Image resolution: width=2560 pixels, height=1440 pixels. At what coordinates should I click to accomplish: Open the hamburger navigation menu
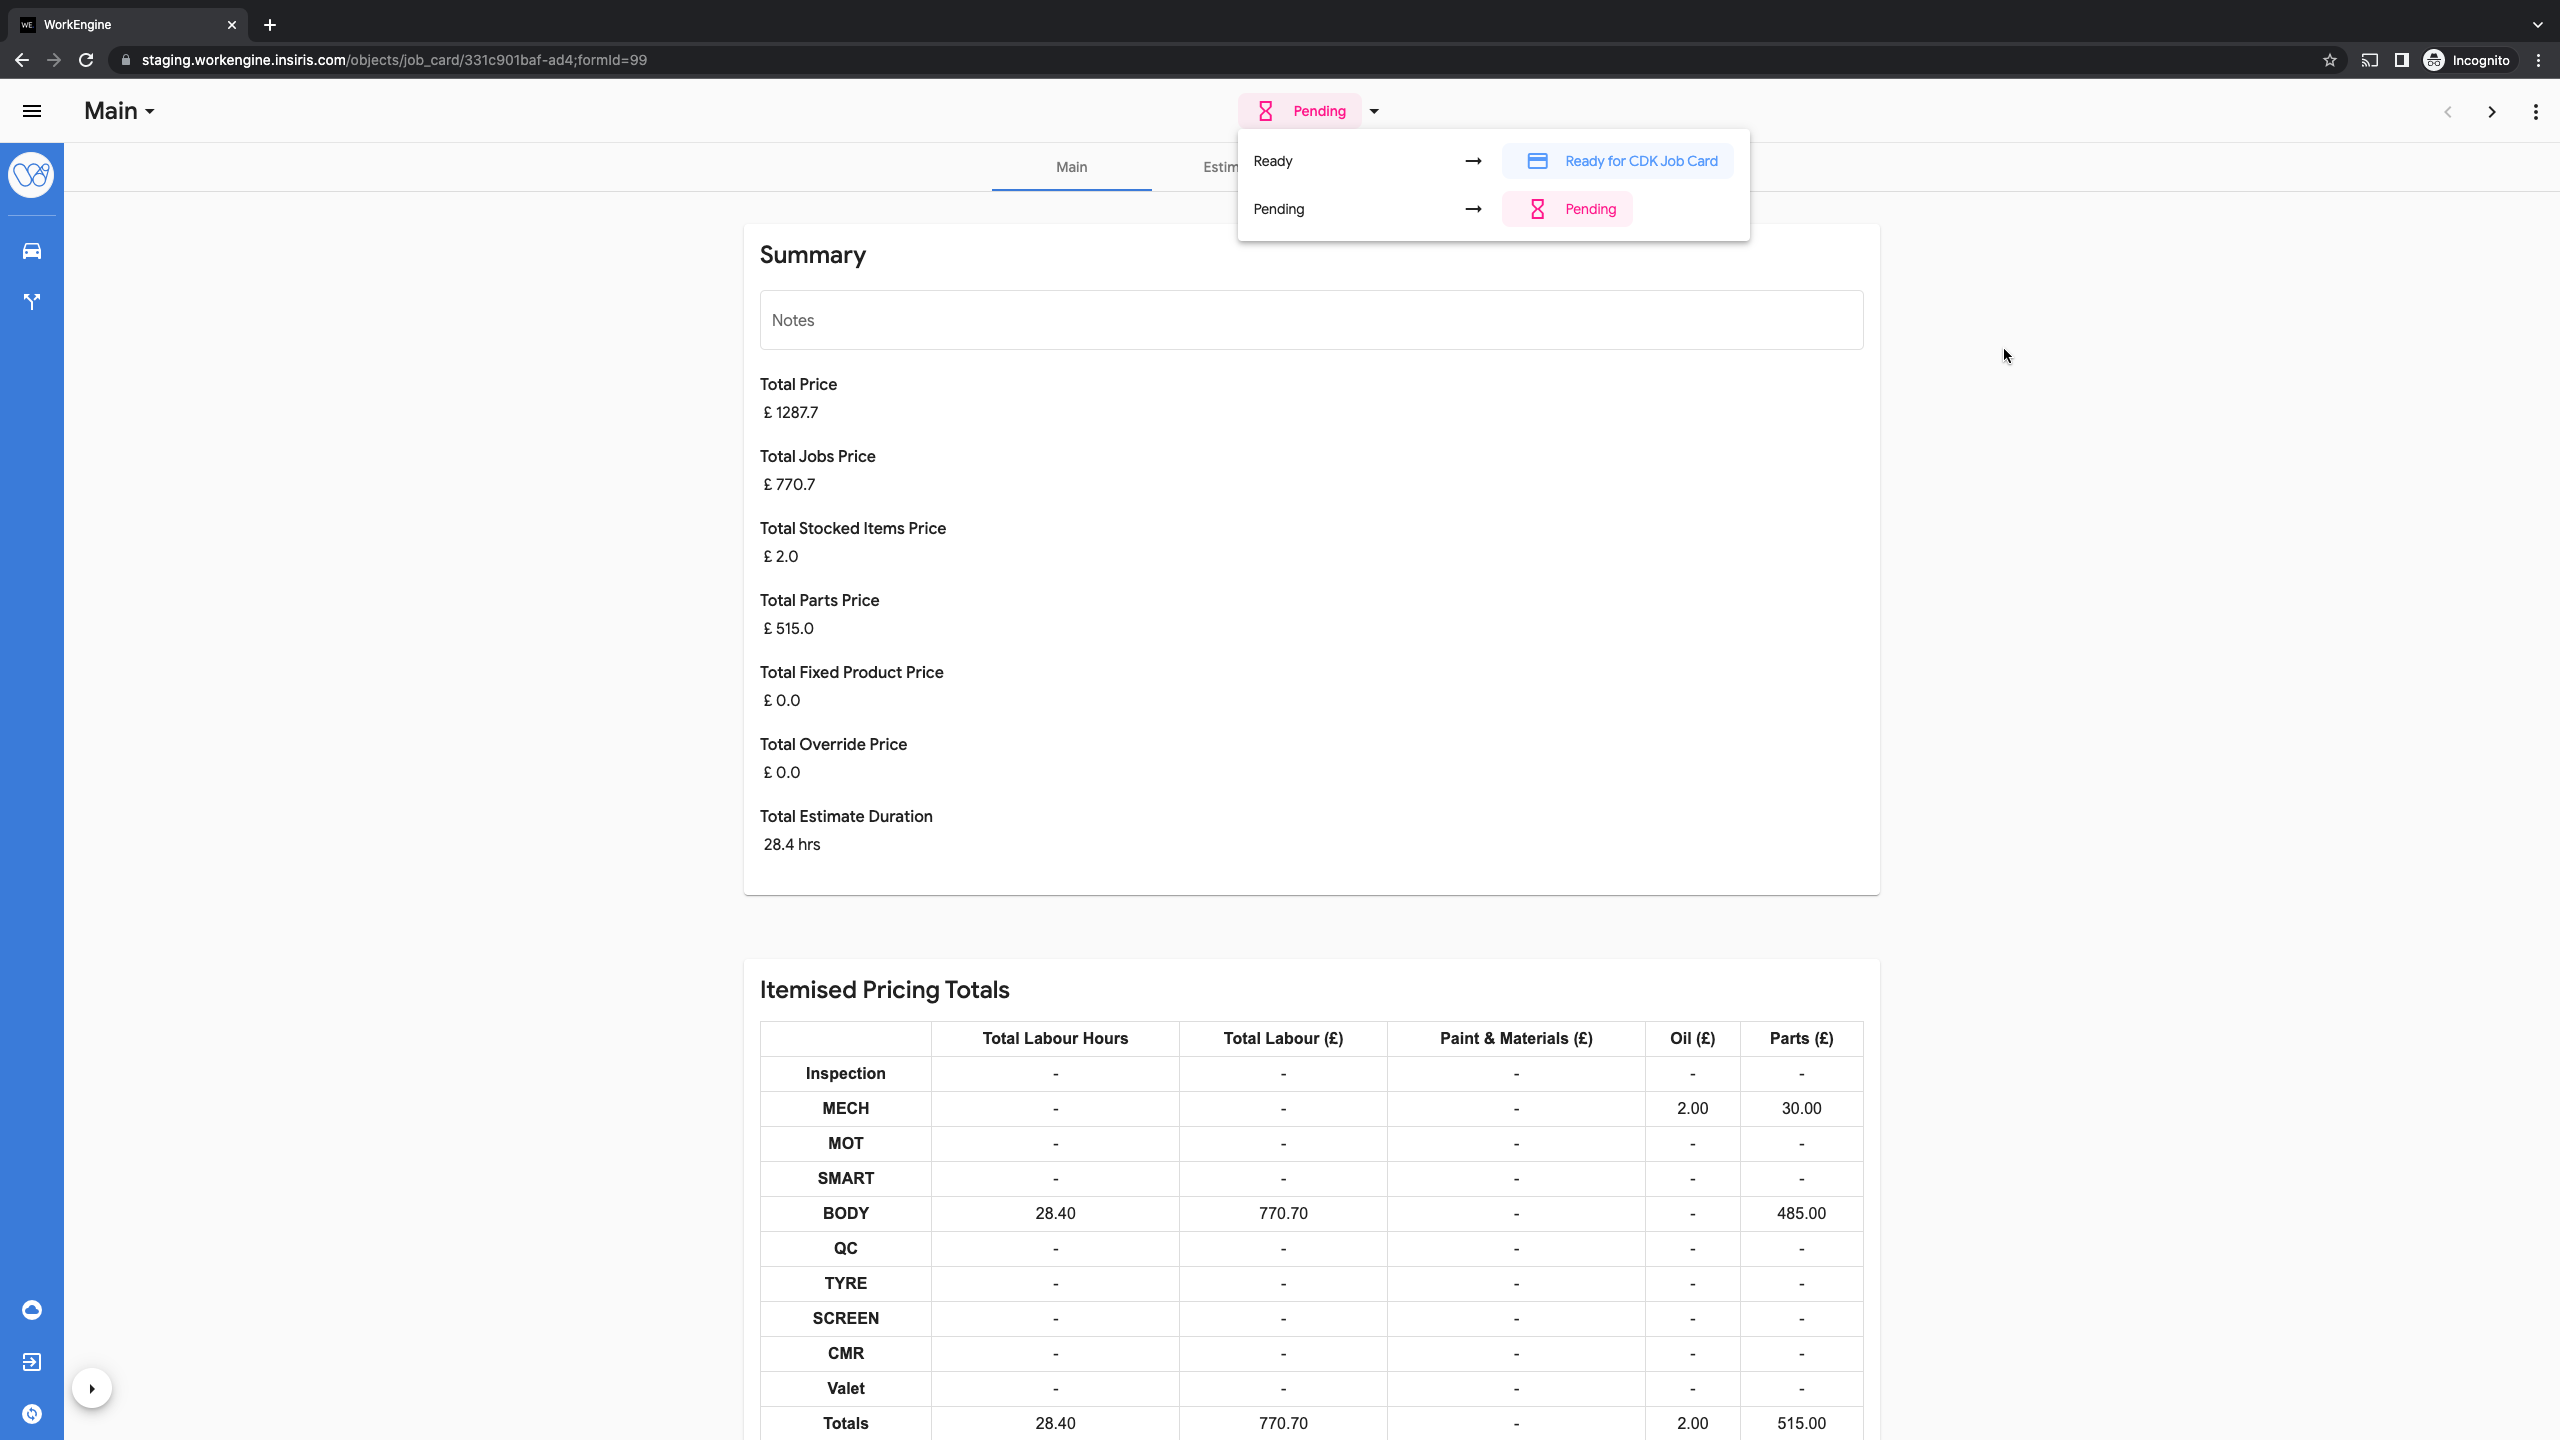[x=32, y=111]
